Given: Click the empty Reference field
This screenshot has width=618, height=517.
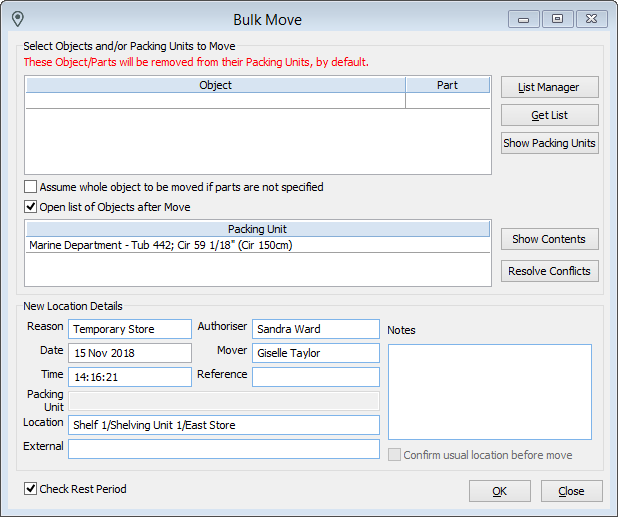Looking at the screenshot, I should (x=316, y=377).
